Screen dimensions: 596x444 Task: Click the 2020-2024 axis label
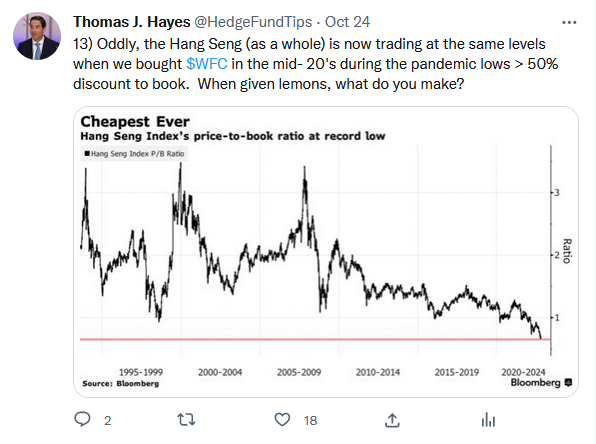point(523,372)
